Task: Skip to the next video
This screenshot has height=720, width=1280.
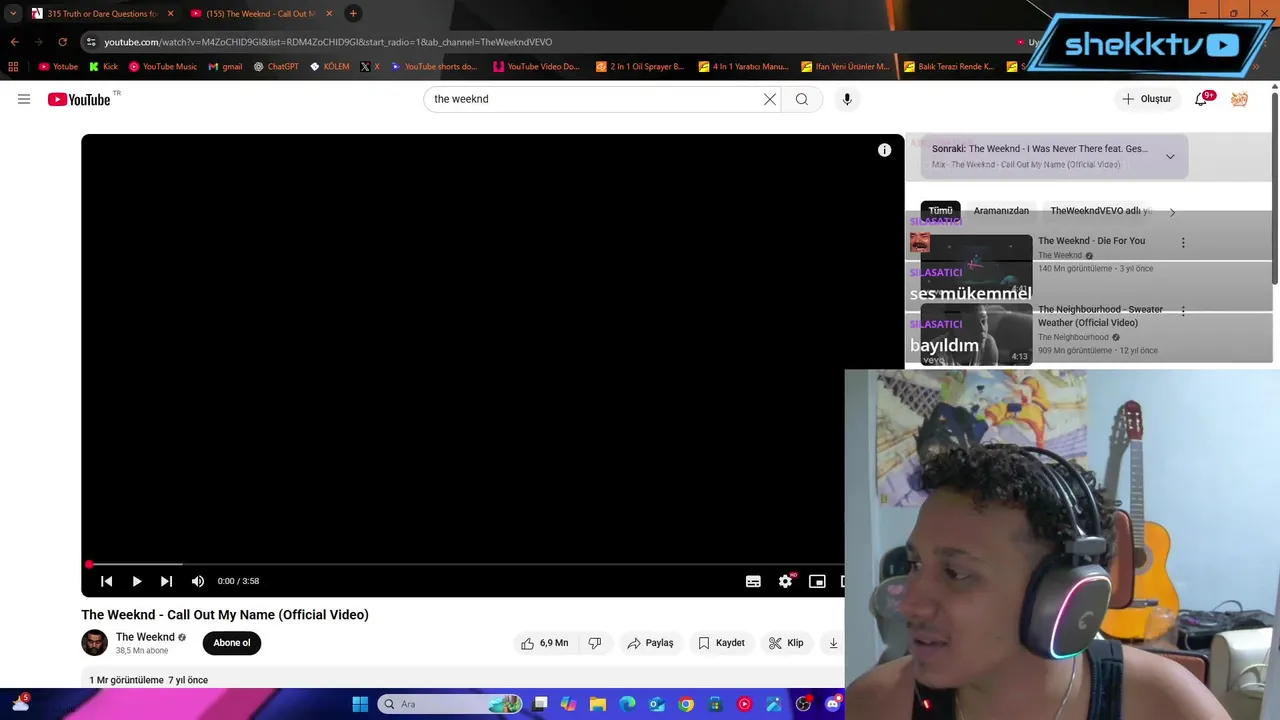Action: [166, 581]
